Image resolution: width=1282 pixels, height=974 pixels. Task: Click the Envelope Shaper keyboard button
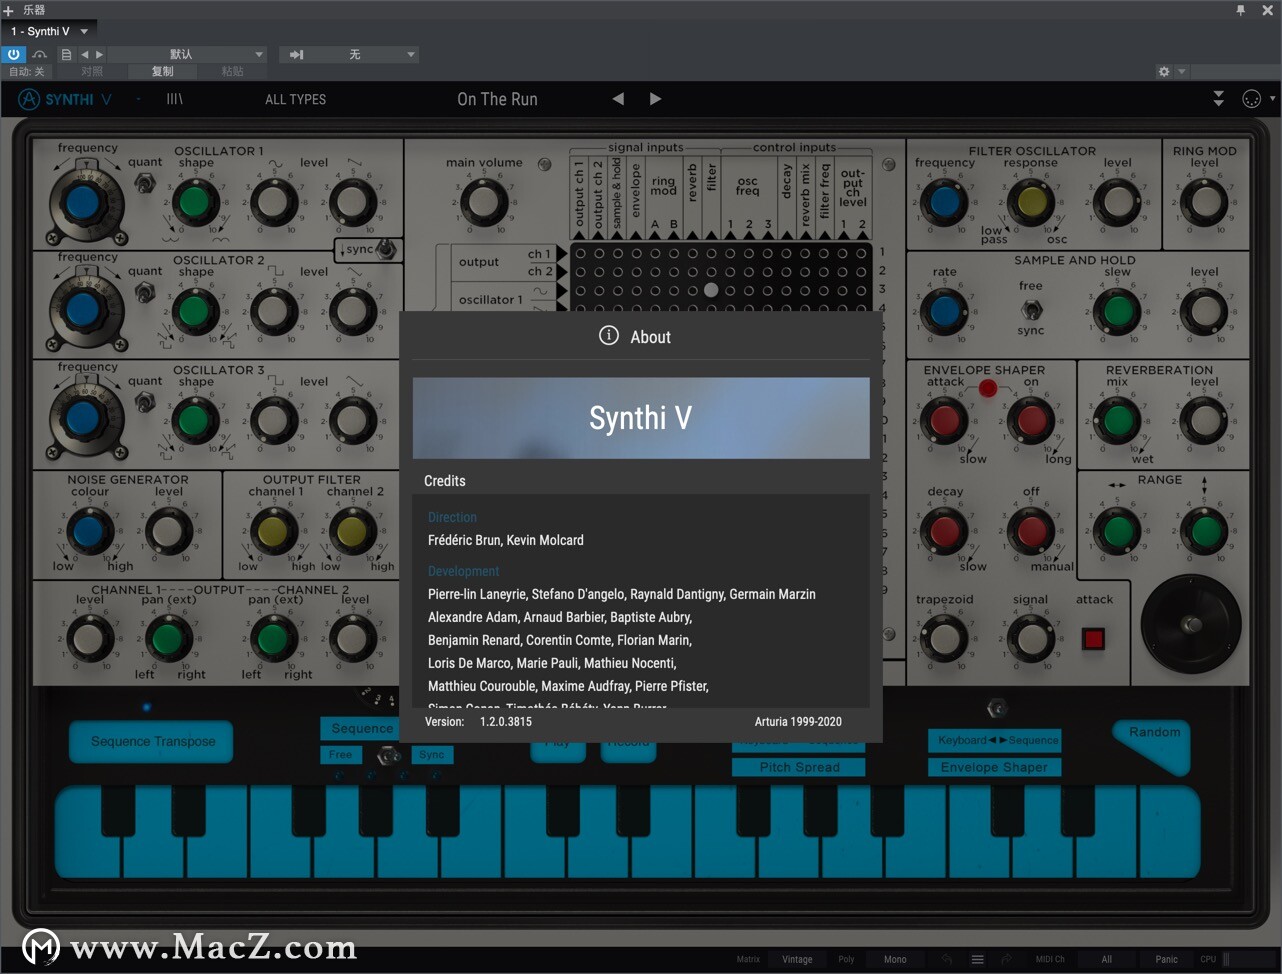(994, 767)
